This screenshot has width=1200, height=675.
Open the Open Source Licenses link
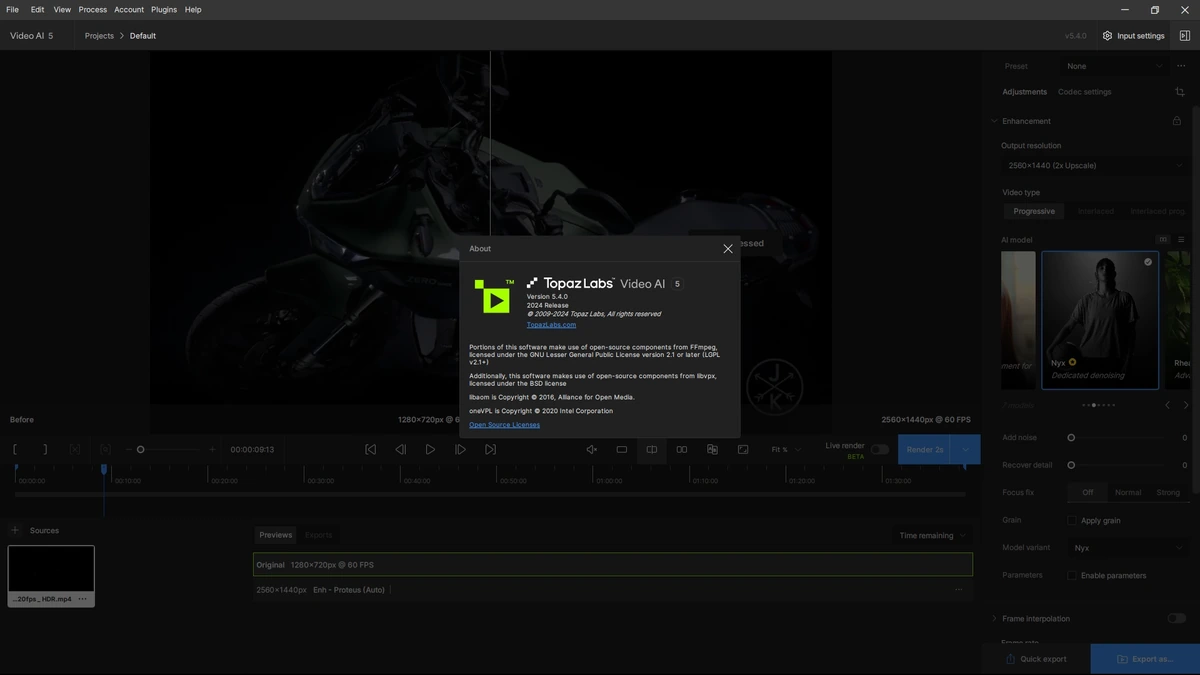click(504, 425)
